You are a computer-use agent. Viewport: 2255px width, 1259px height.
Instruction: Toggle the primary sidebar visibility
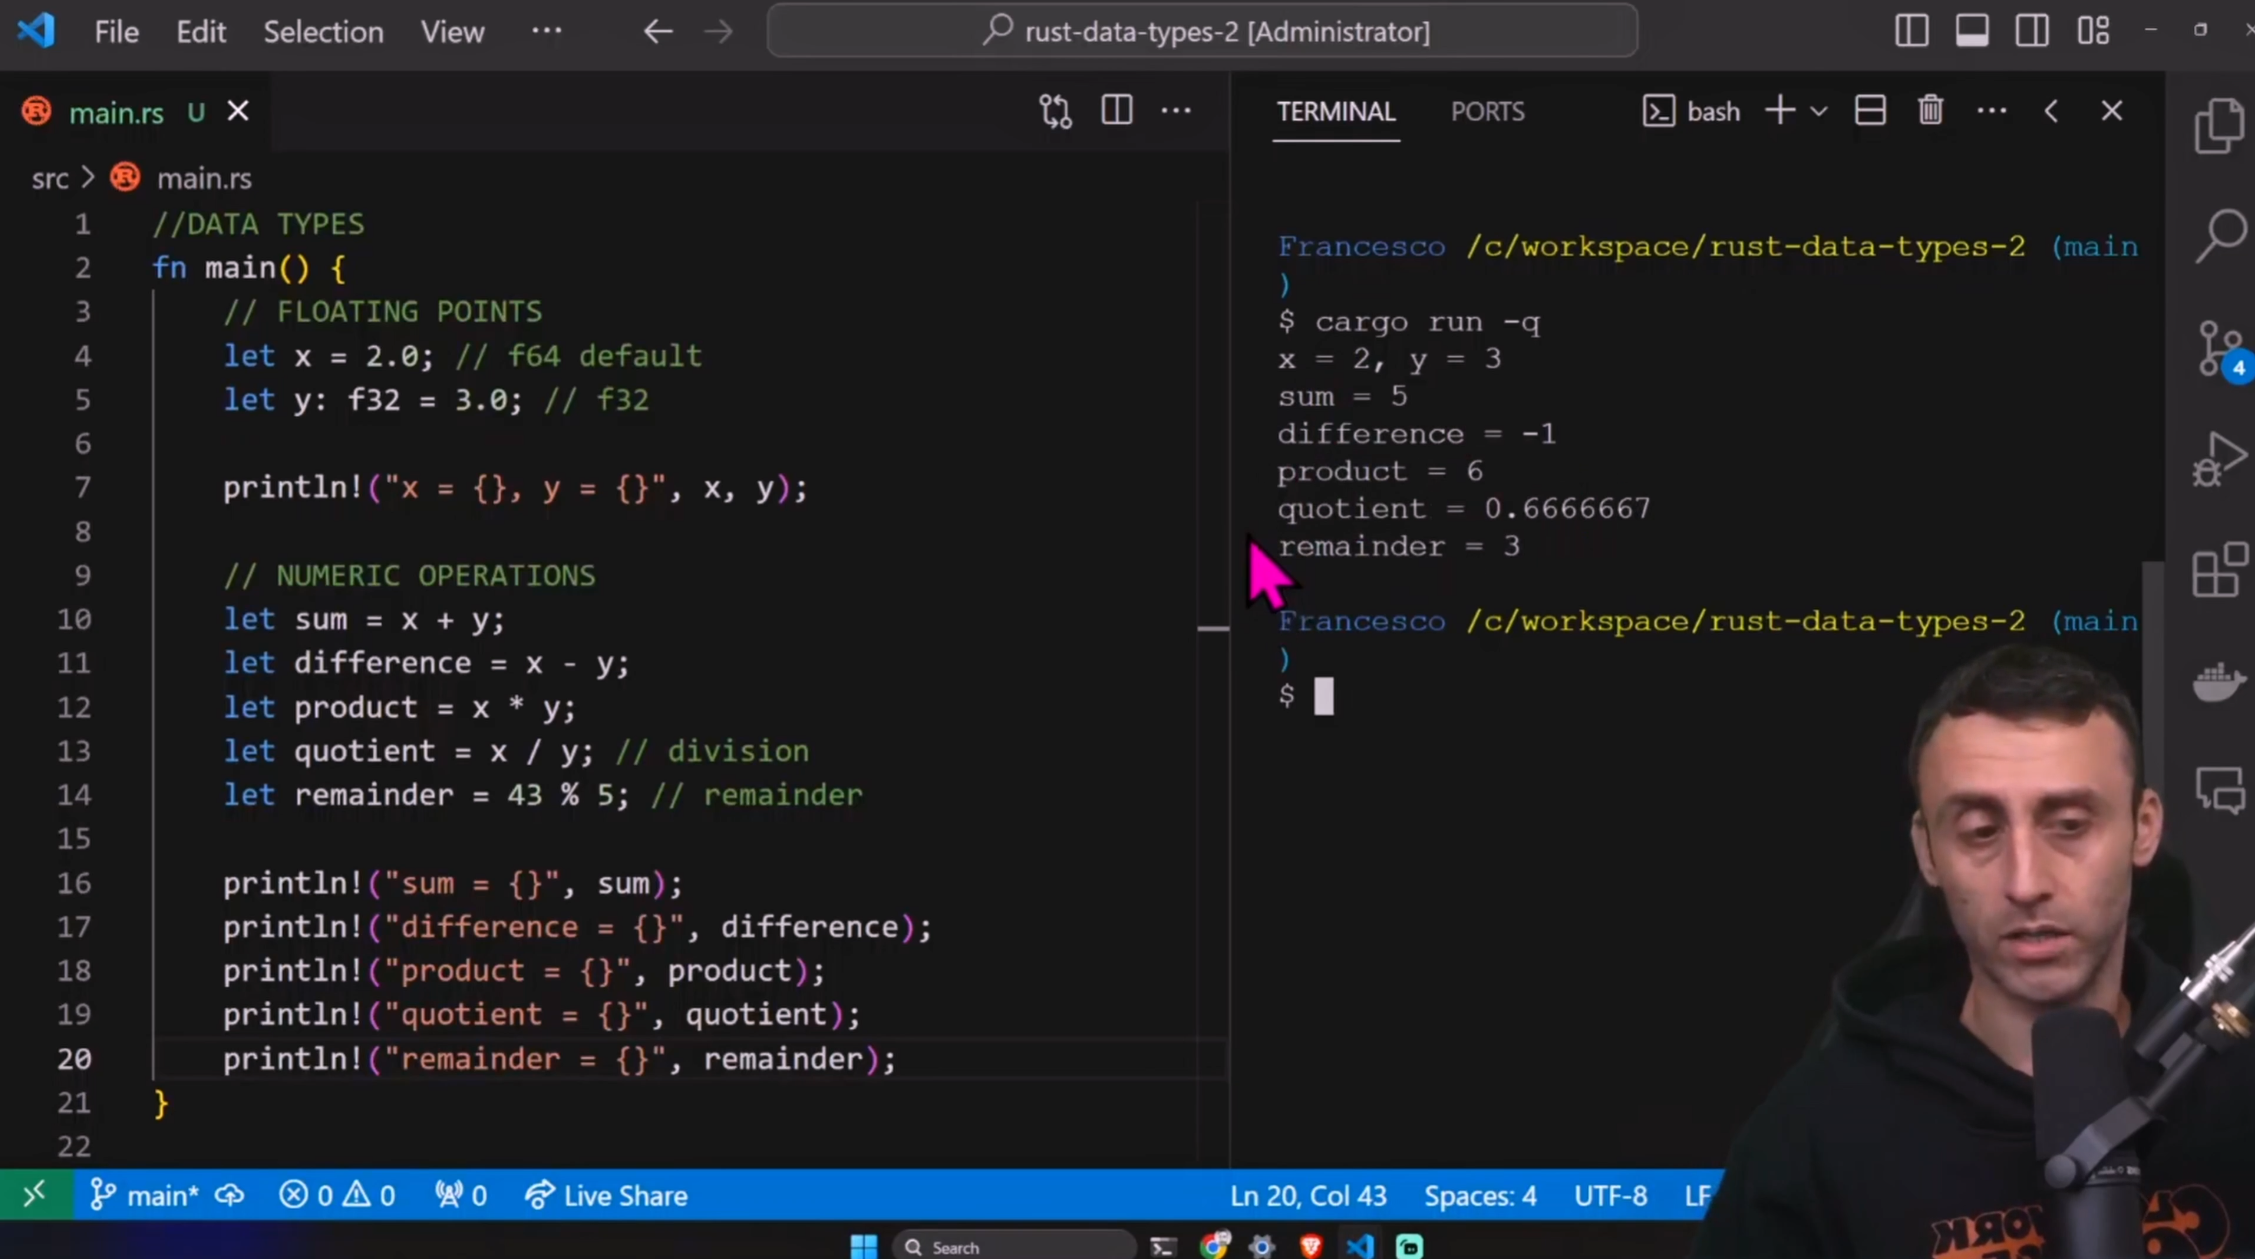pos(1911,31)
